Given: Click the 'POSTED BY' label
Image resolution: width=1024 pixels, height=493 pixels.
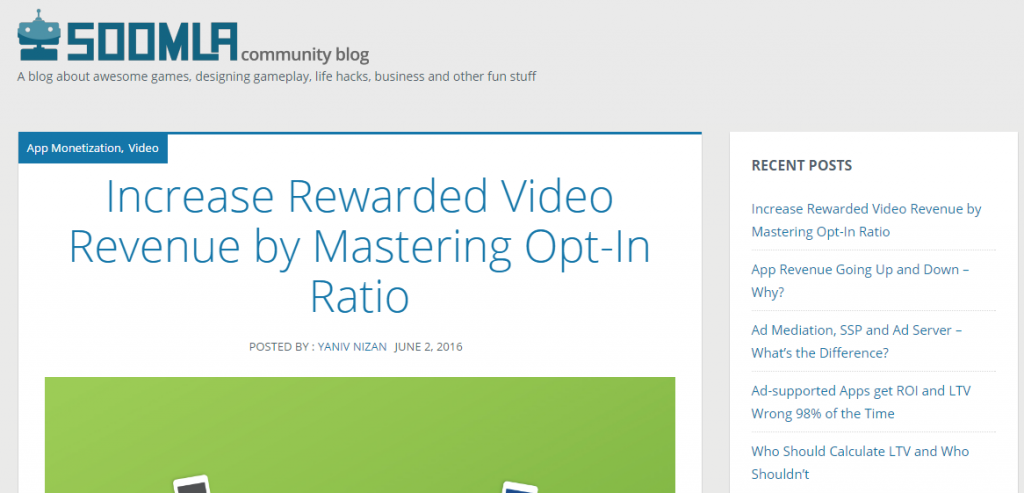Looking at the screenshot, I should pos(281,347).
